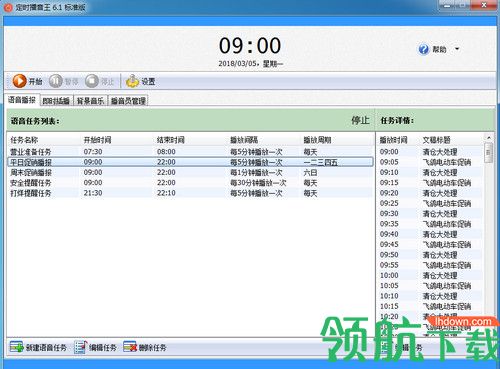Image resolution: width=500 pixels, height=369 pixels.
Task: Click the 08:00 end time cell
Action: coord(166,152)
